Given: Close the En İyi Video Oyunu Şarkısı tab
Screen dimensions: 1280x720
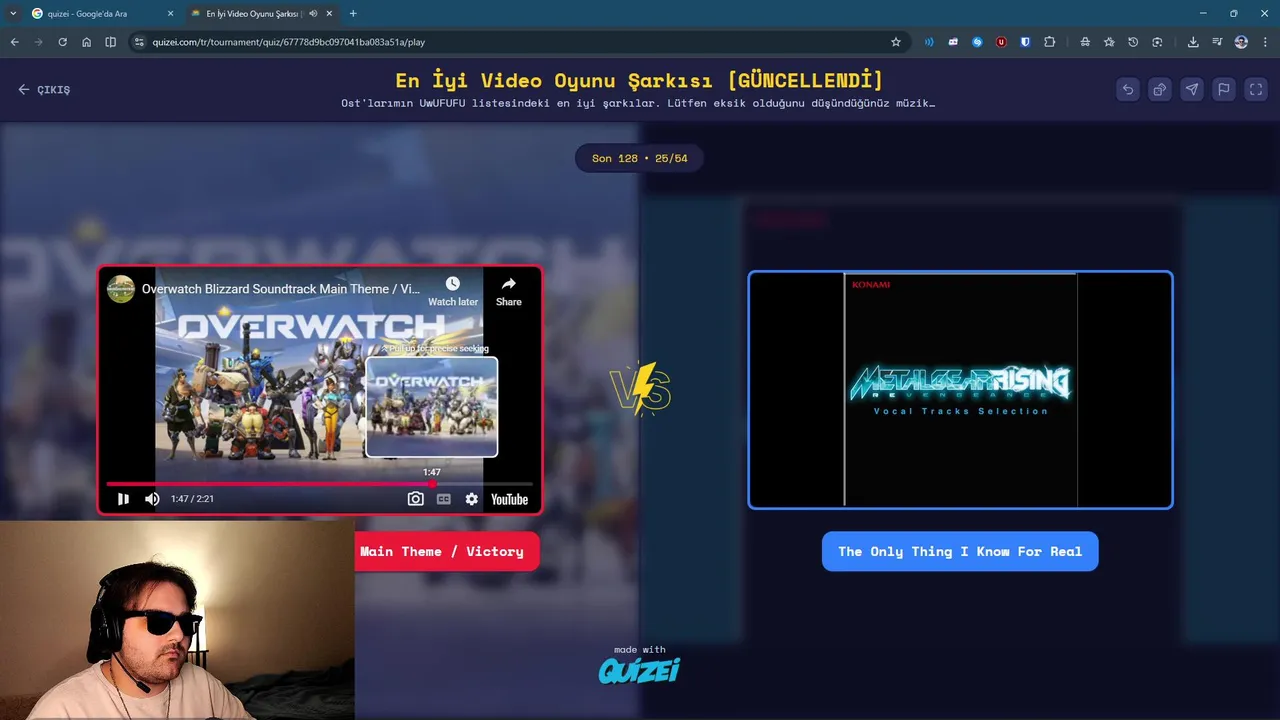Looking at the screenshot, I should pos(329,14).
